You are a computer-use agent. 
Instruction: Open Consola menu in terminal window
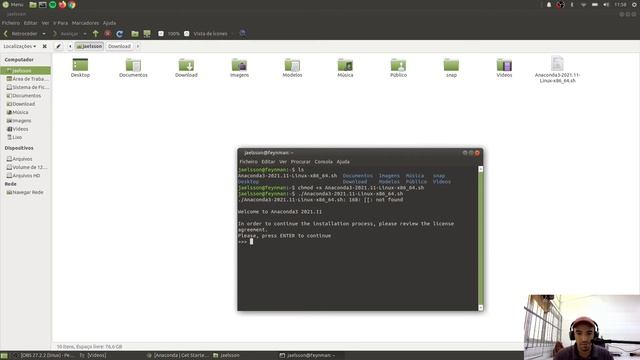[x=324, y=162]
